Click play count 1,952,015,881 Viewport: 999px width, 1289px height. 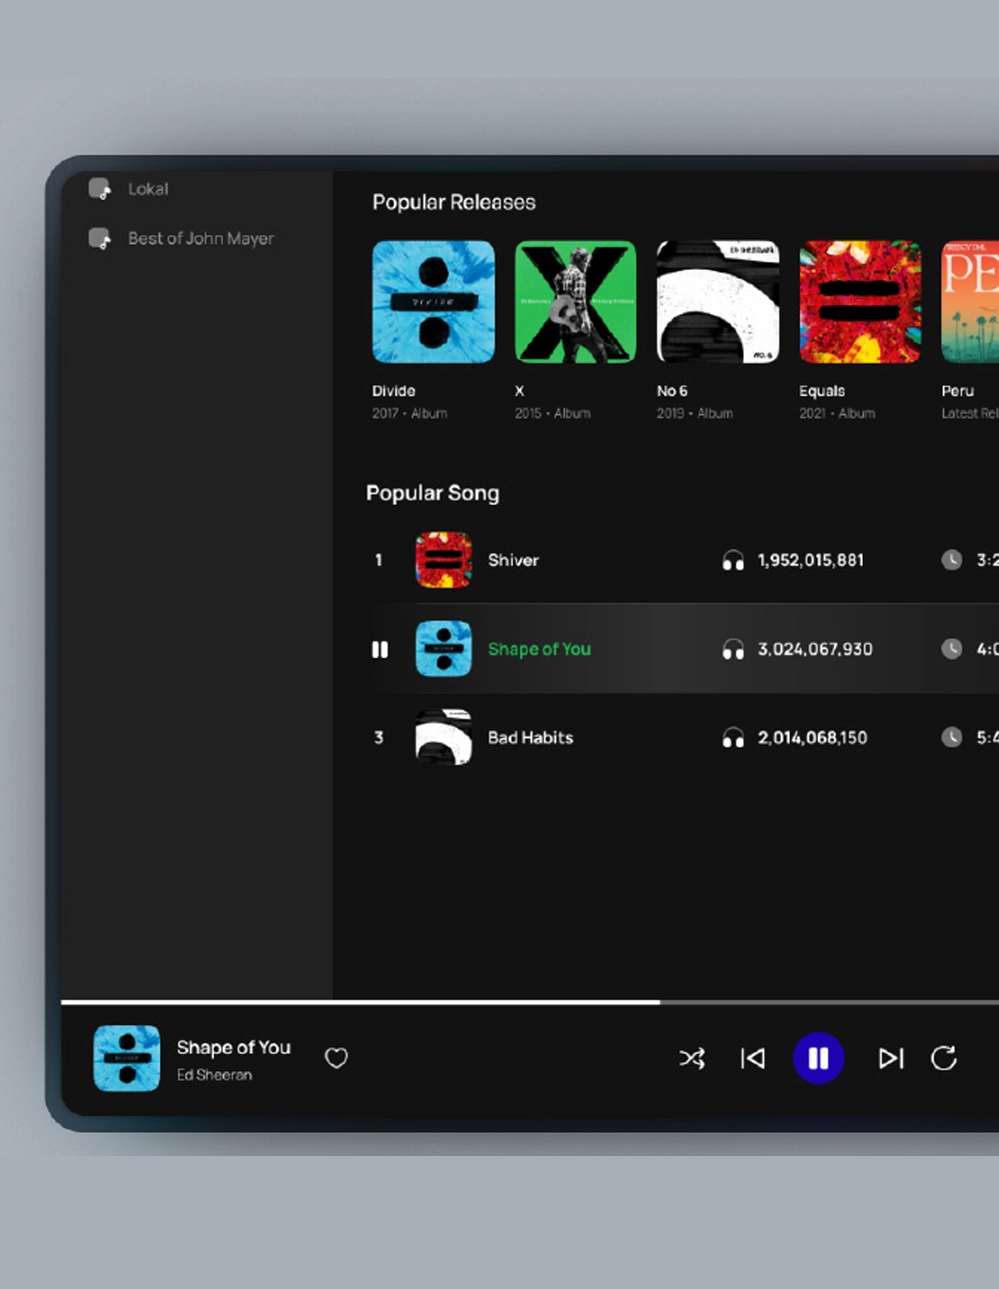tap(811, 560)
